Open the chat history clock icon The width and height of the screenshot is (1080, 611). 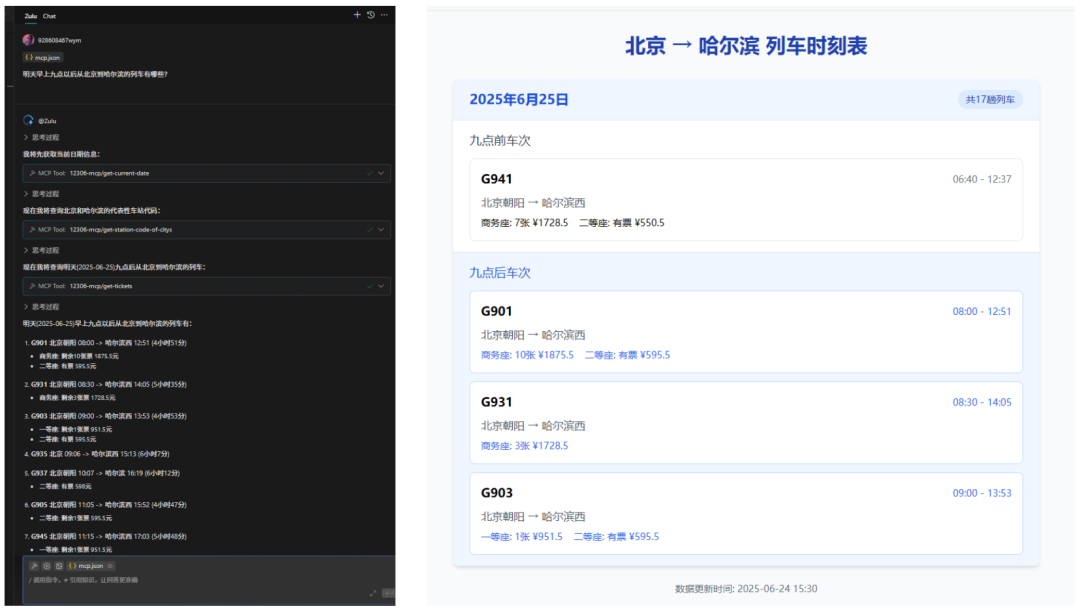point(369,15)
